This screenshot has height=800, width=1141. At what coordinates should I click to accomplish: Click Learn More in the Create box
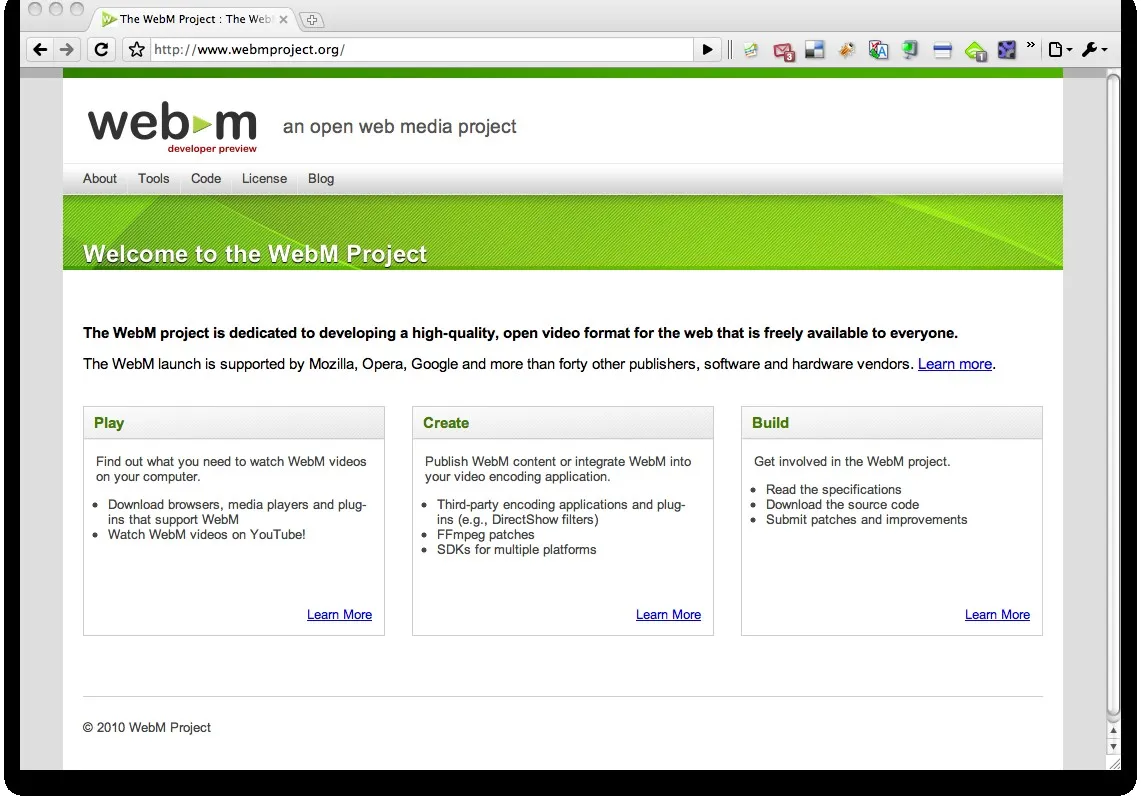(668, 614)
